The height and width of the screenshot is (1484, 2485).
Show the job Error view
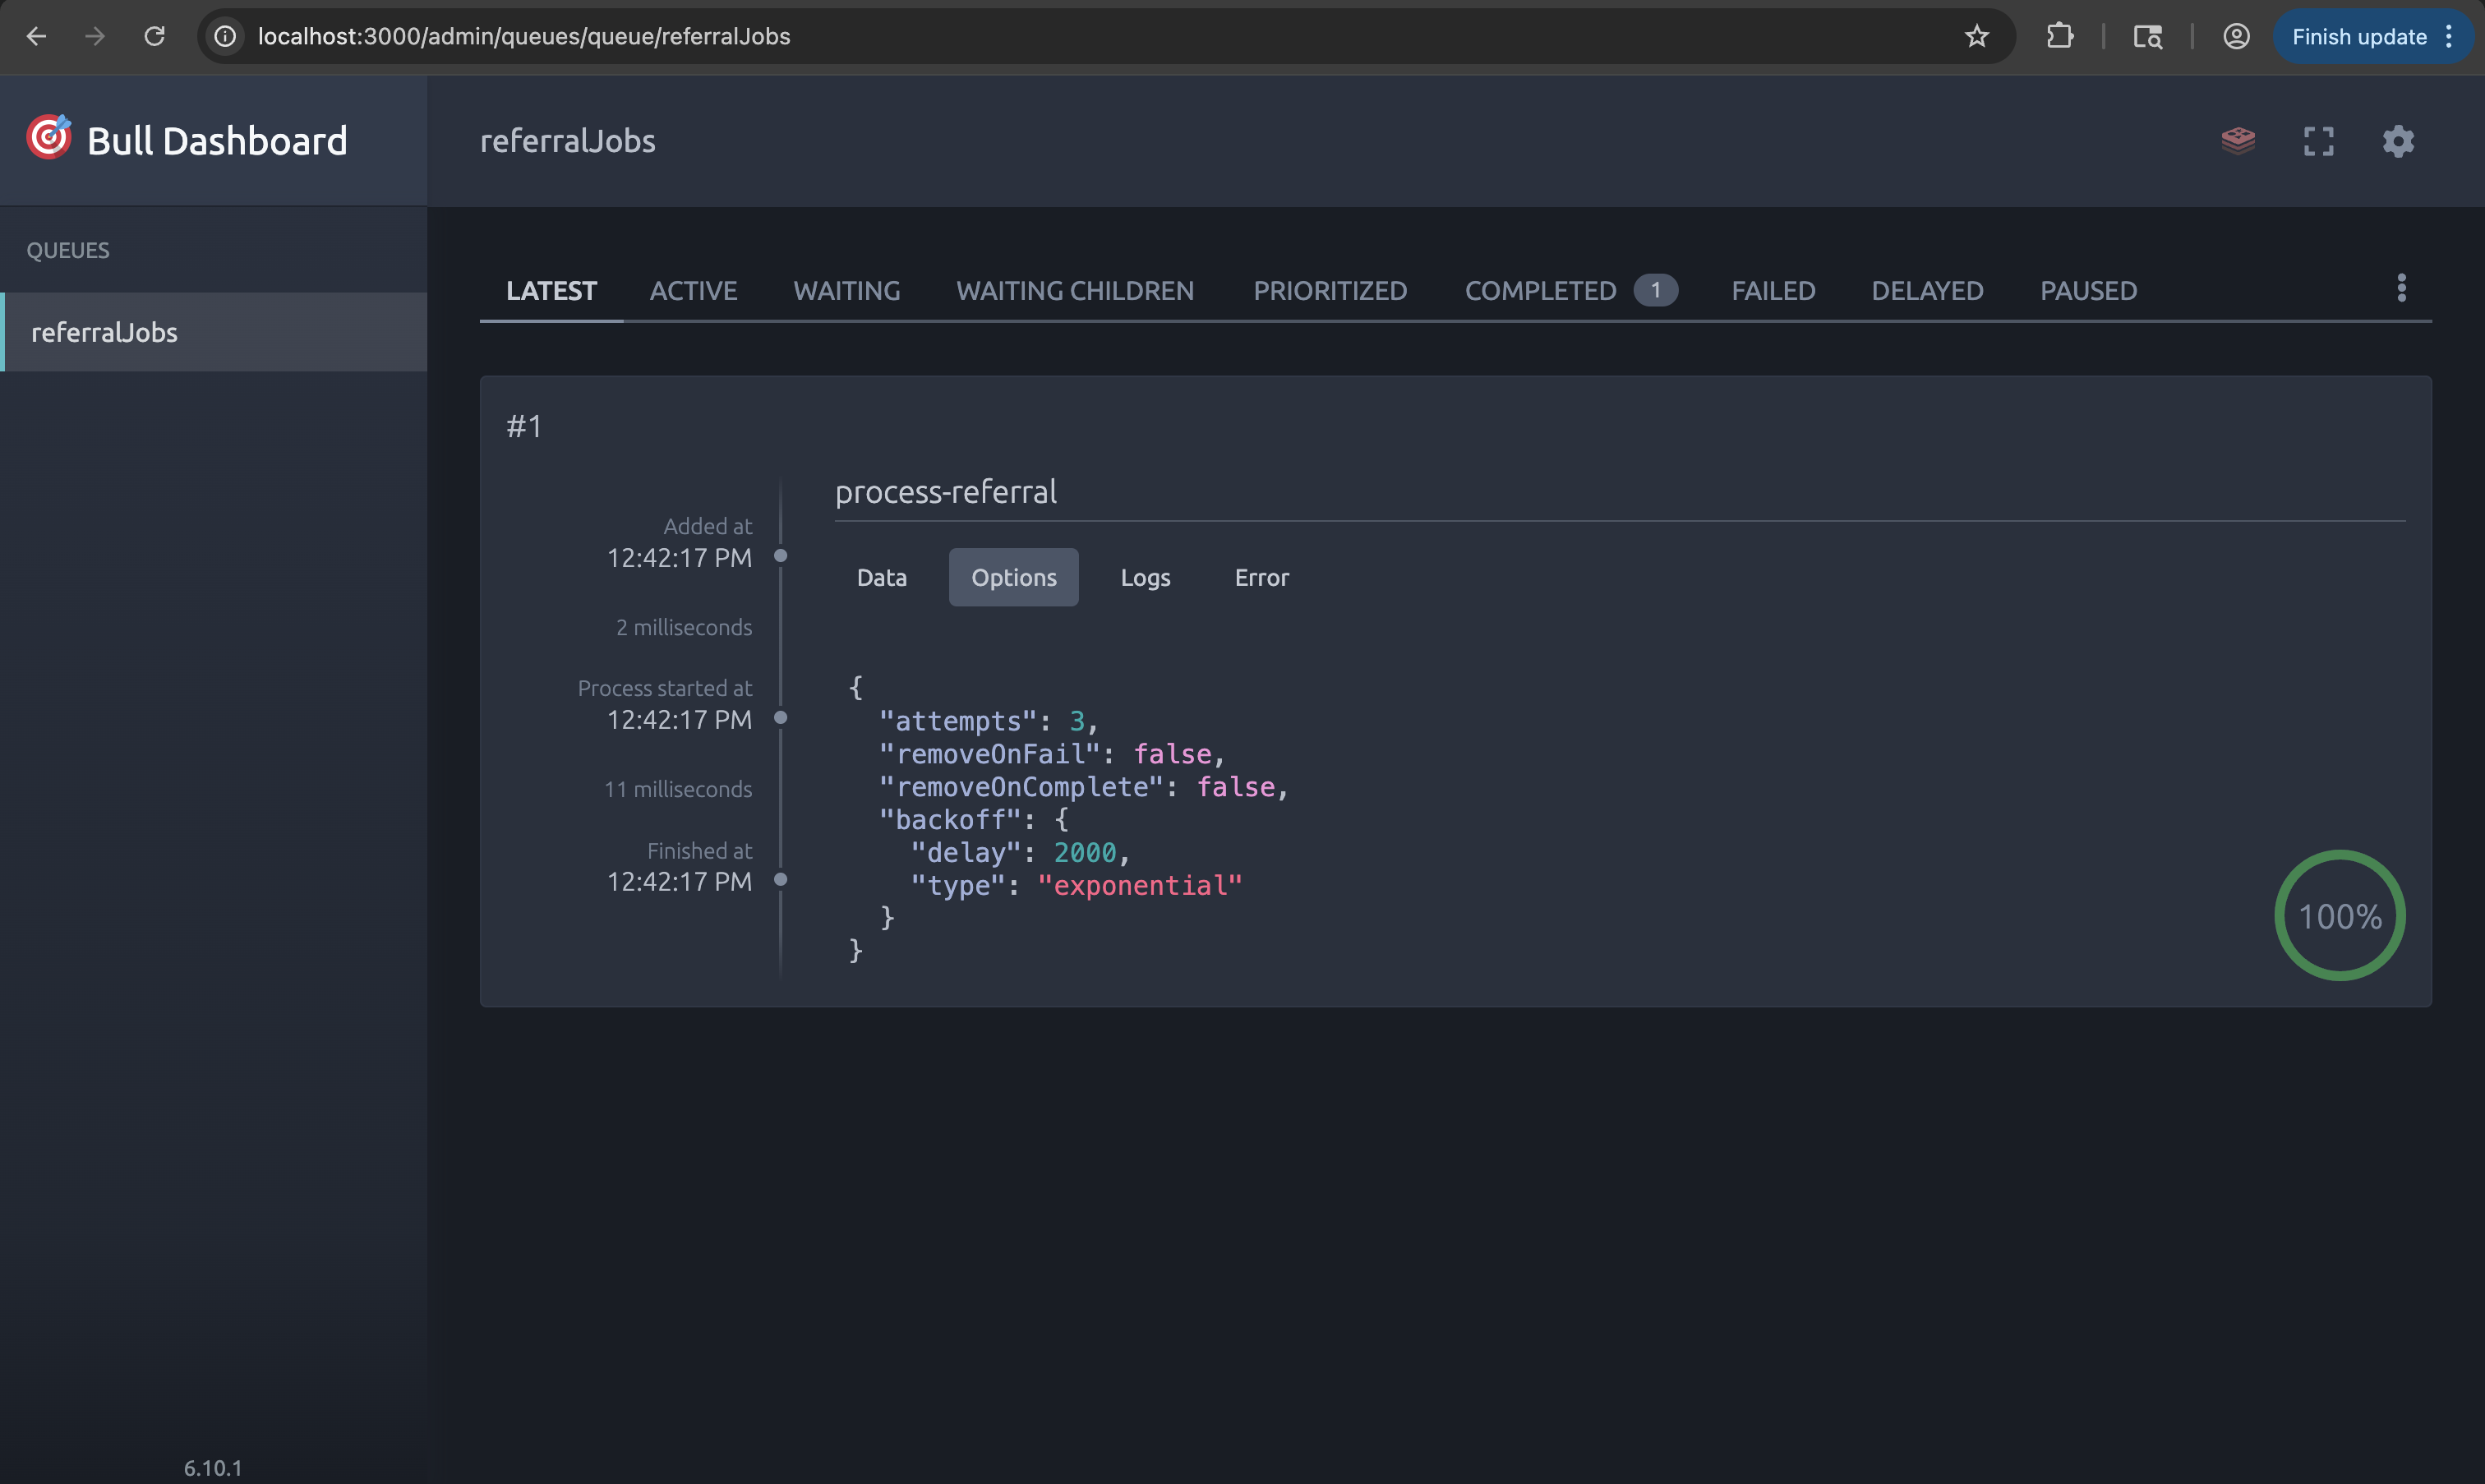tap(1261, 577)
